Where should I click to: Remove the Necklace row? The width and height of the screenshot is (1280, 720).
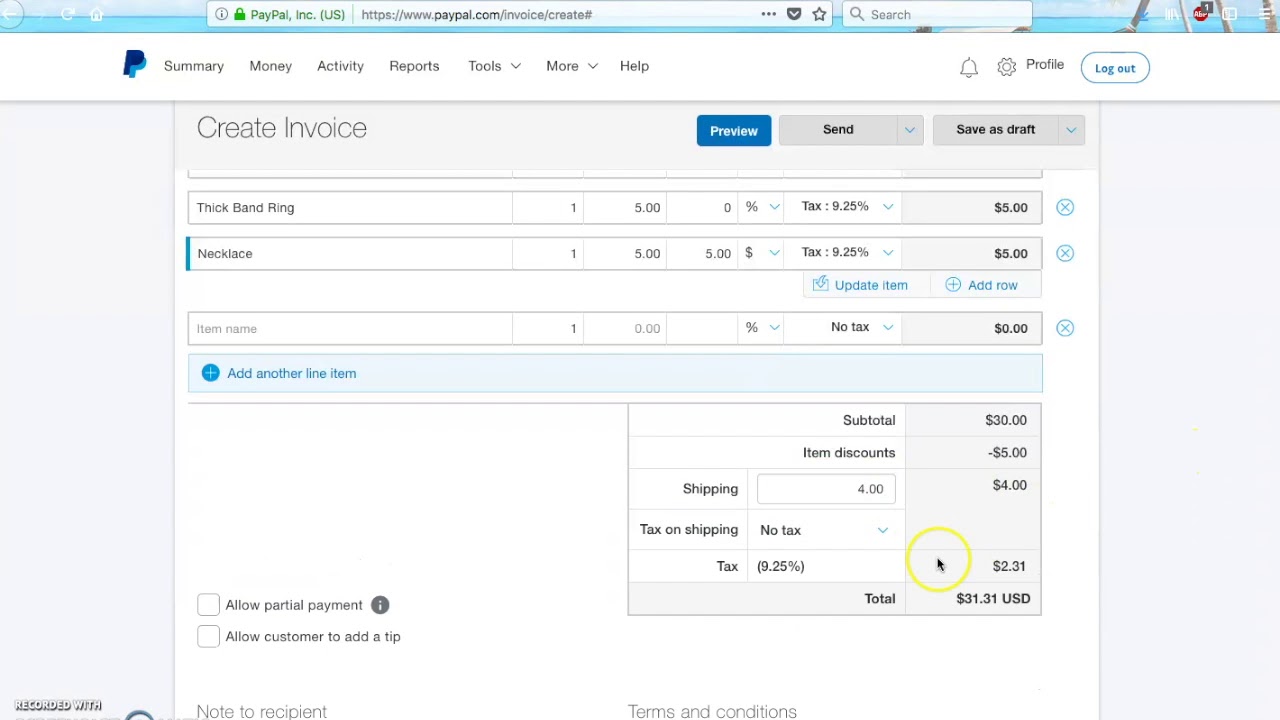[1065, 253]
